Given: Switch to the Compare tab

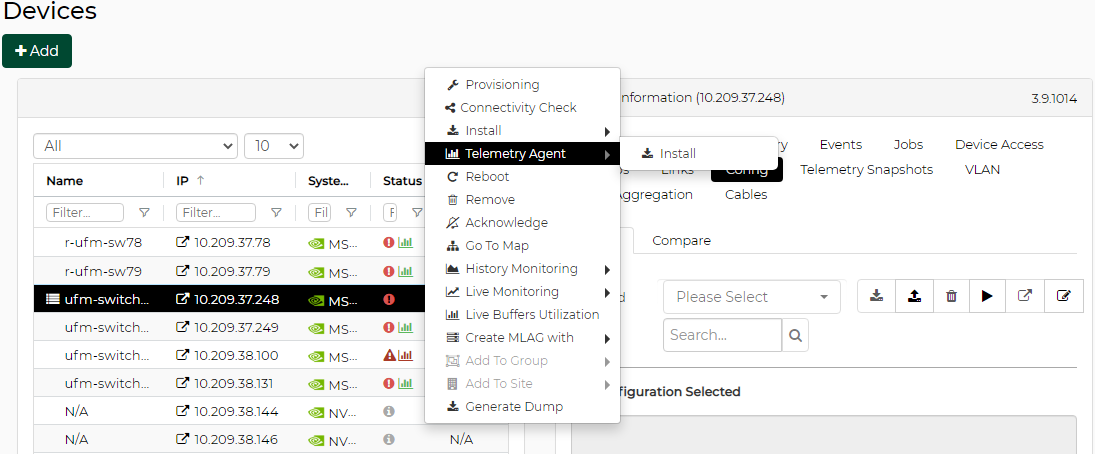Looking at the screenshot, I should pyautogui.click(x=681, y=241).
